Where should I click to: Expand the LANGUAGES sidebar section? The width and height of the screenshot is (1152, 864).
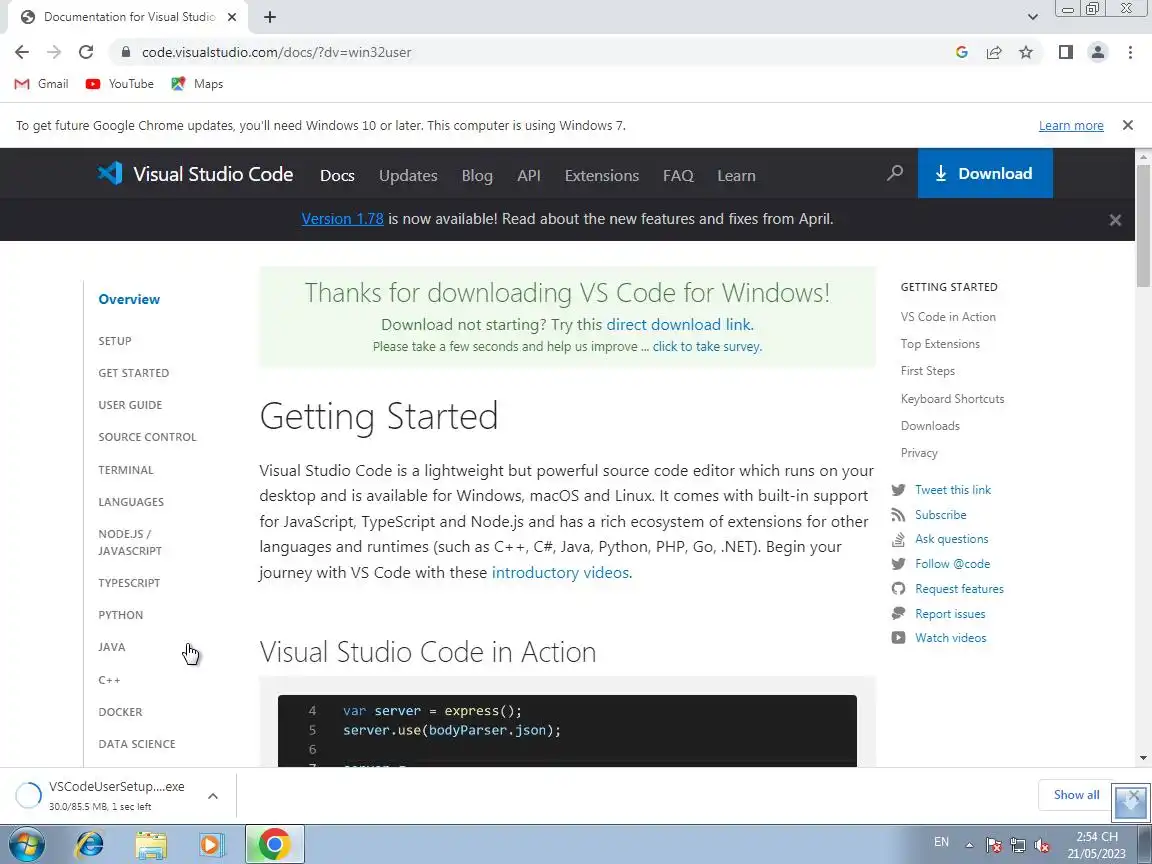[x=131, y=502]
